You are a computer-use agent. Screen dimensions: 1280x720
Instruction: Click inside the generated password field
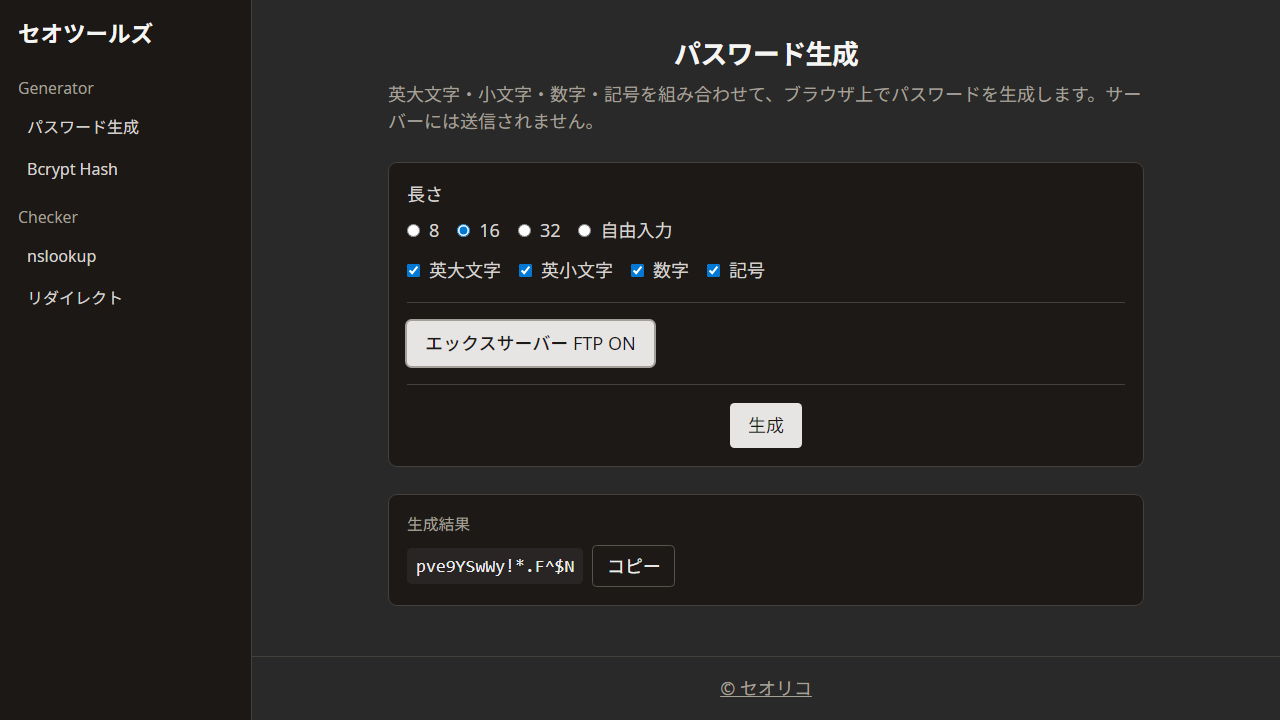coord(494,566)
